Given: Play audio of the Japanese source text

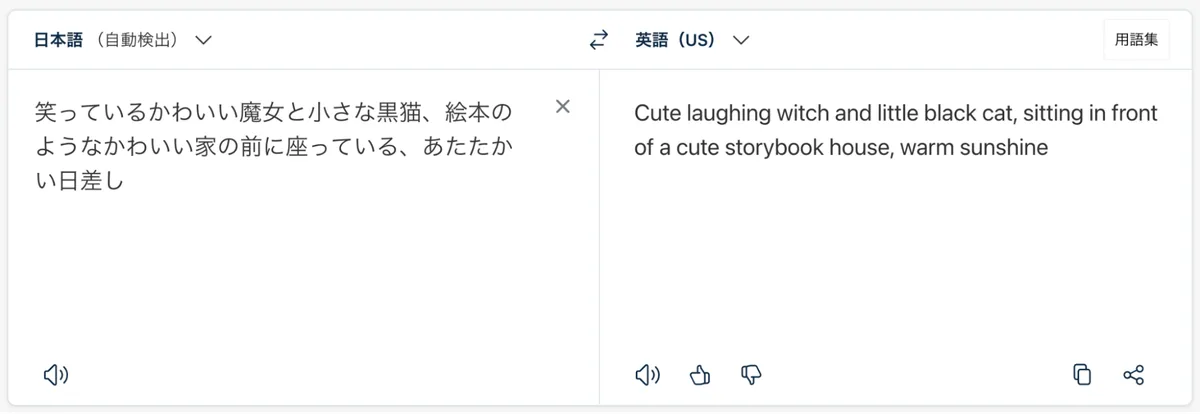Looking at the screenshot, I should click(x=56, y=375).
